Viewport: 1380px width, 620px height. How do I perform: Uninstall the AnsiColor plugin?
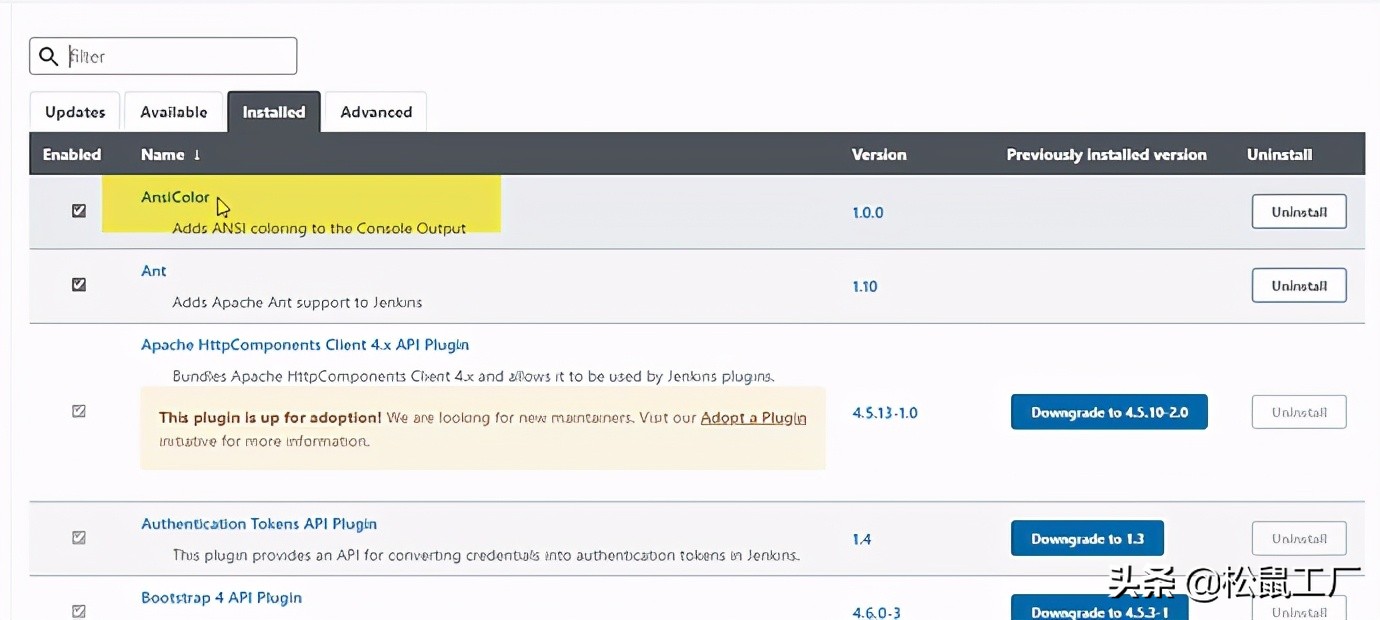point(1298,211)
